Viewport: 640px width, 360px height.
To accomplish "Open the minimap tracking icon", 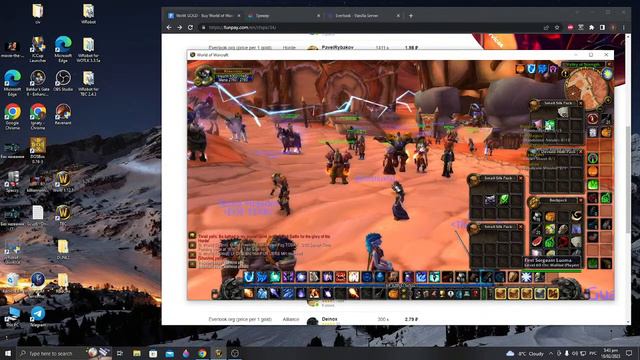I will (565, 74).
